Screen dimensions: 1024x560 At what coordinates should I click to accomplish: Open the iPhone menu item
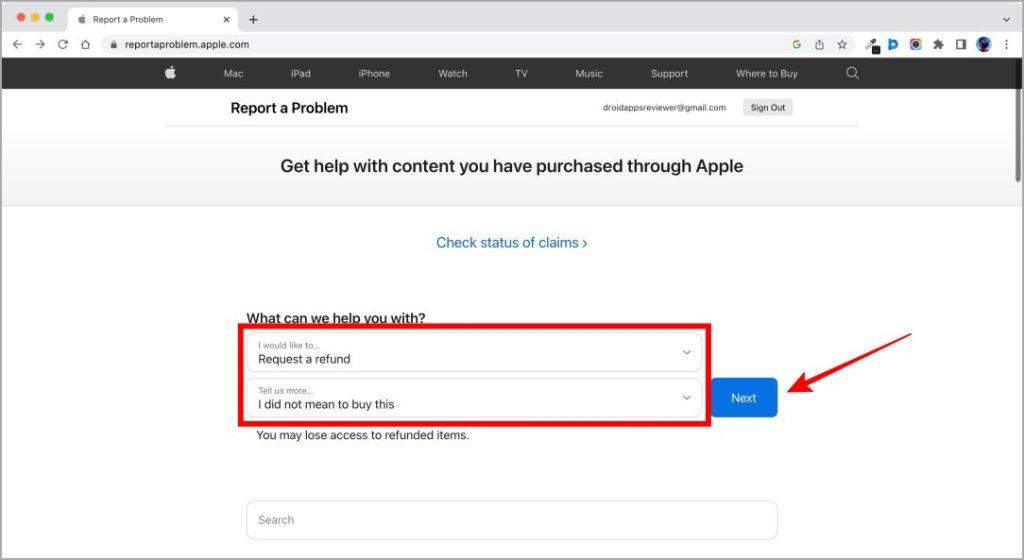pos(374,74)
